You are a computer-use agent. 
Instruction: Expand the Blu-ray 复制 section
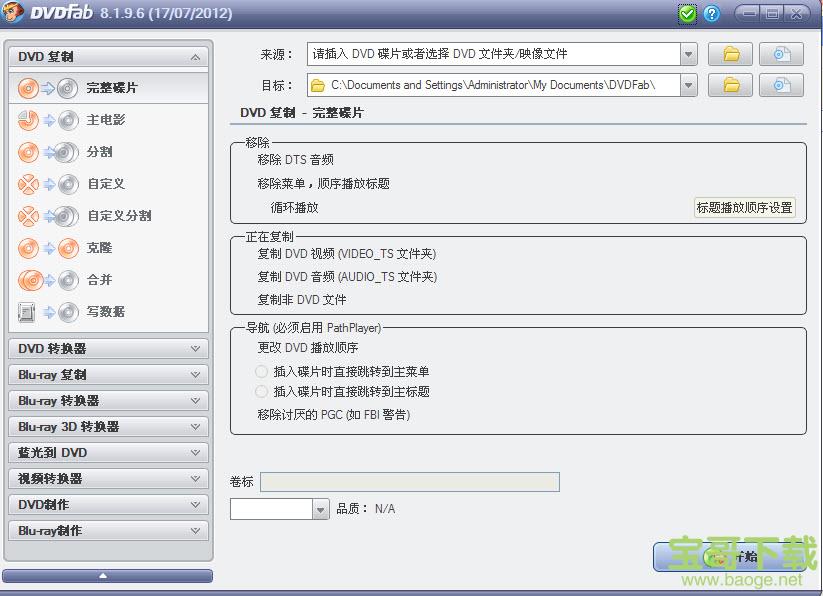108,375
